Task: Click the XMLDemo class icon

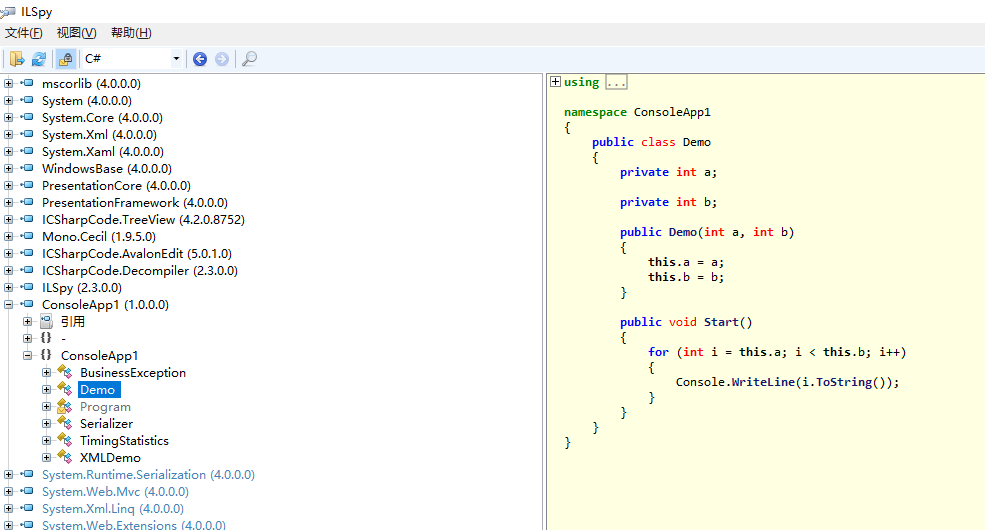Action: [65, 457]
